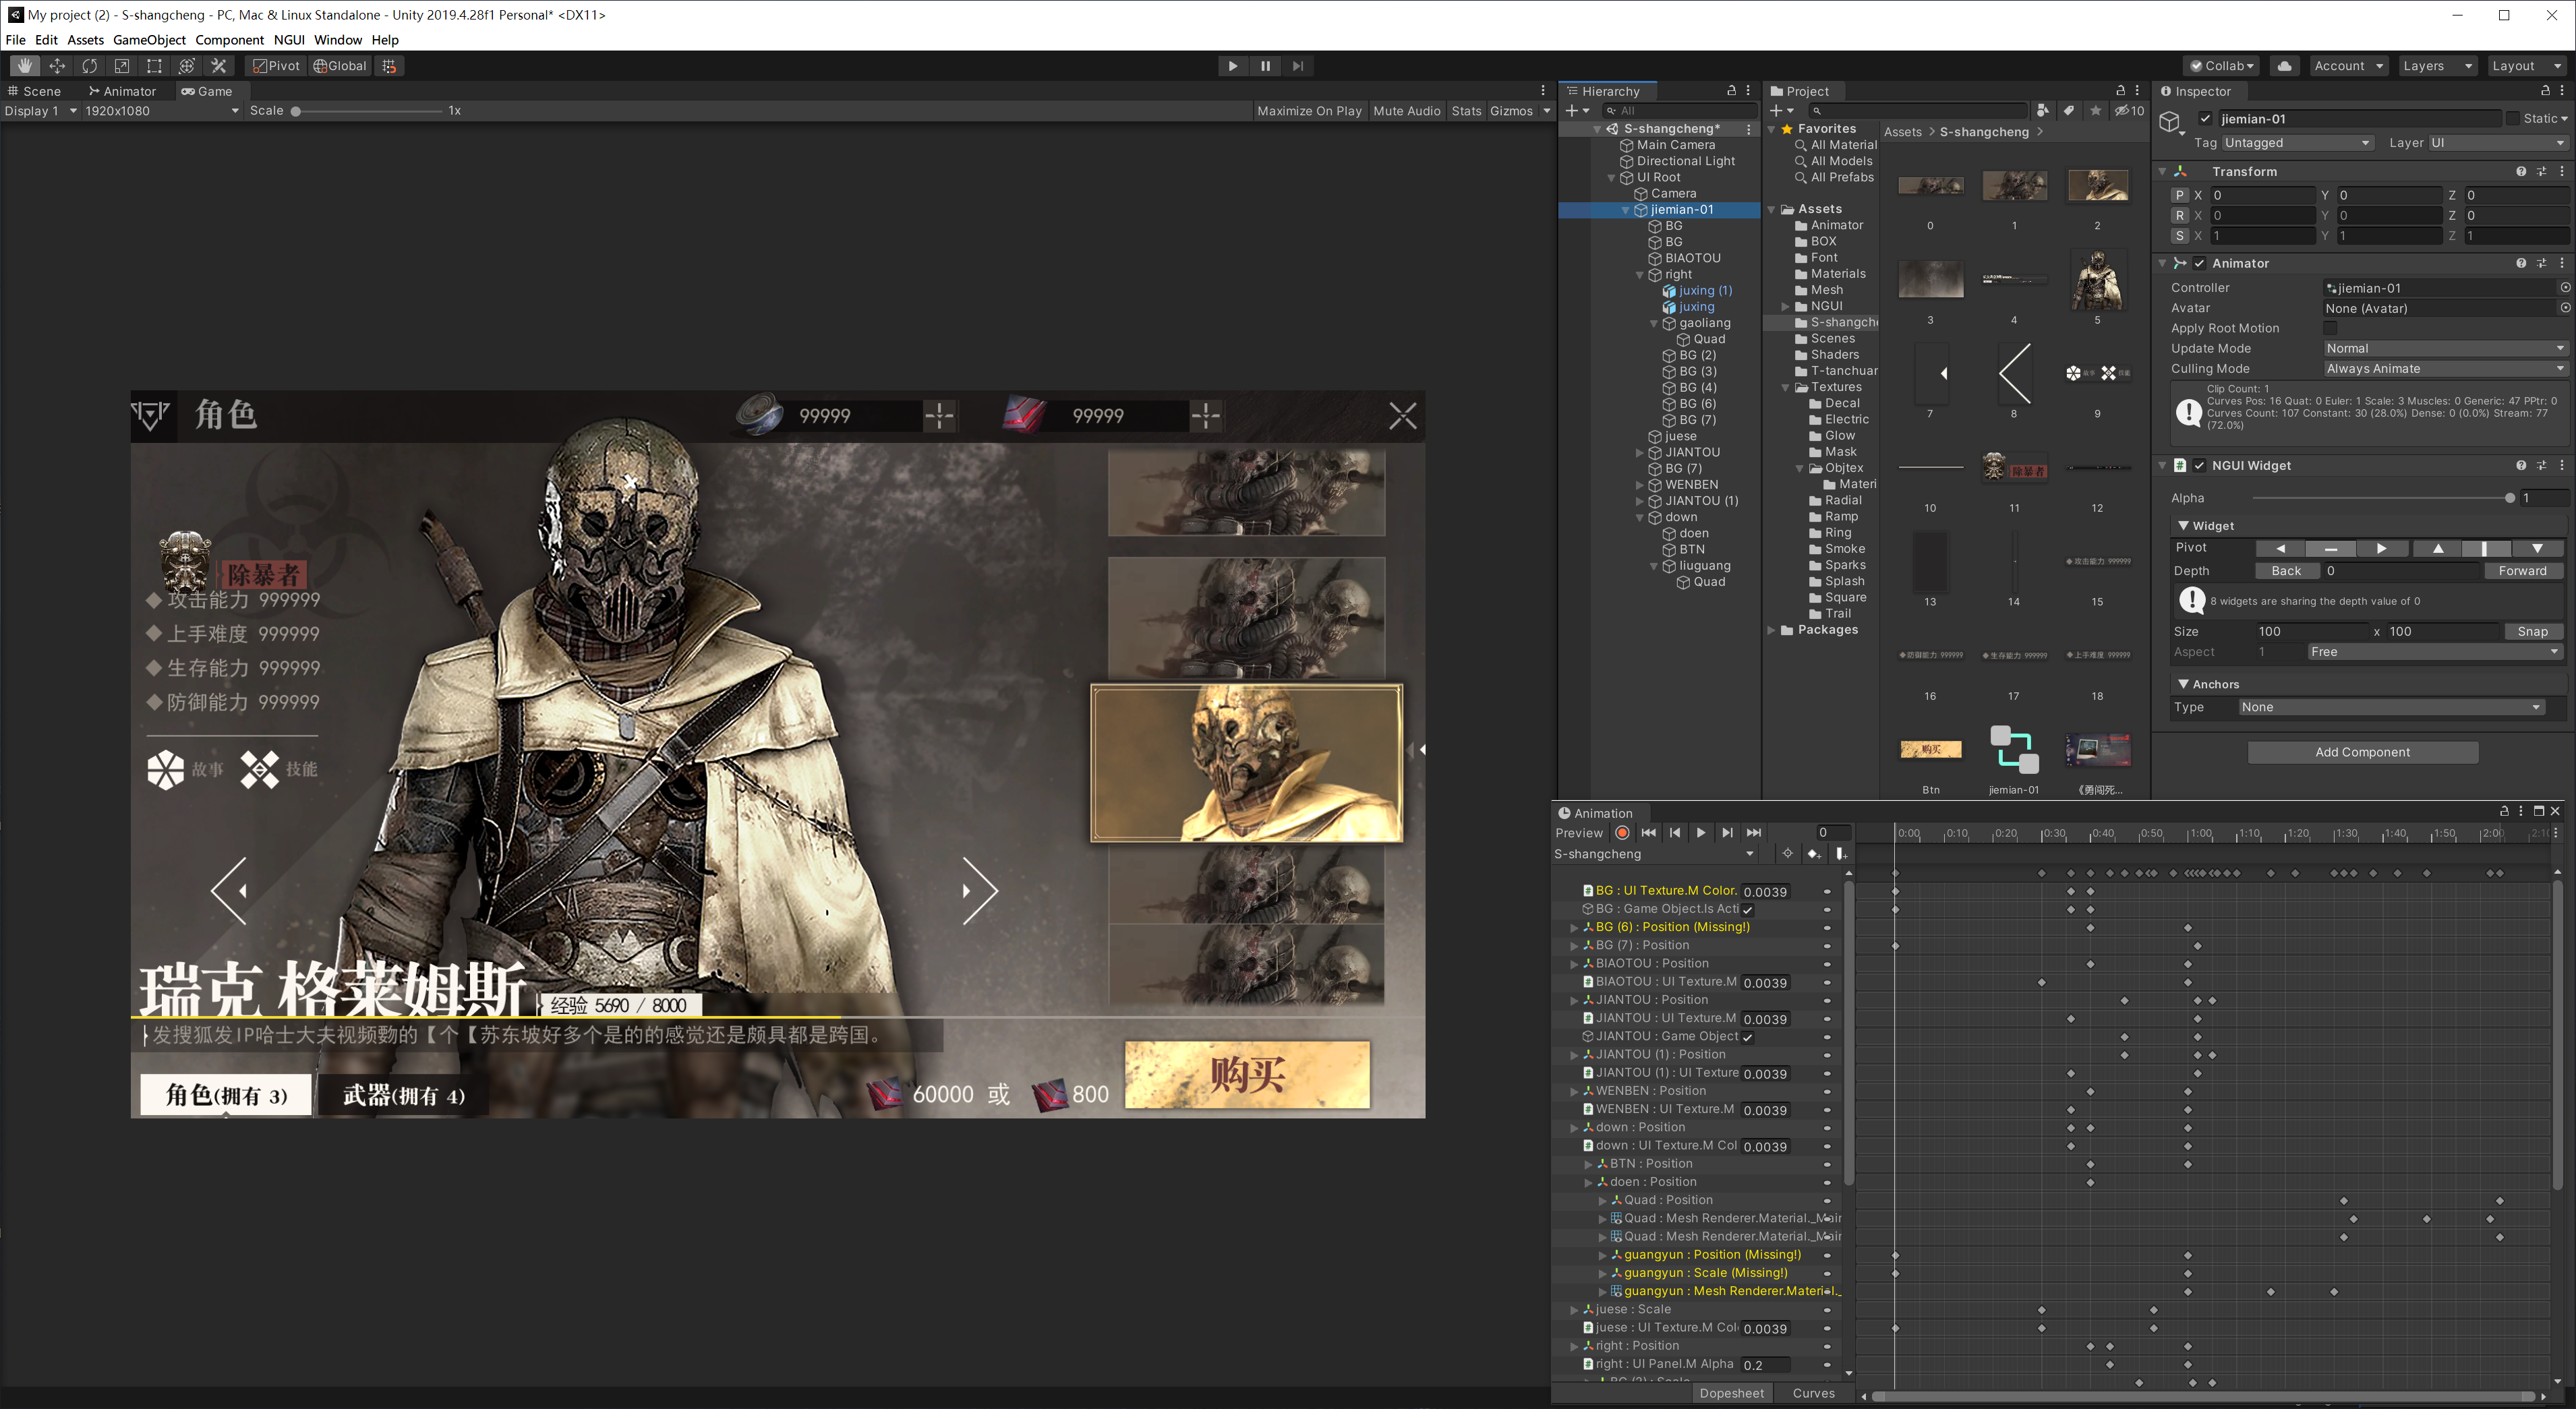This screenshot has height=1409, width=2576.
Task: Click the Add Component button
Action: [x=2362, y=752]
